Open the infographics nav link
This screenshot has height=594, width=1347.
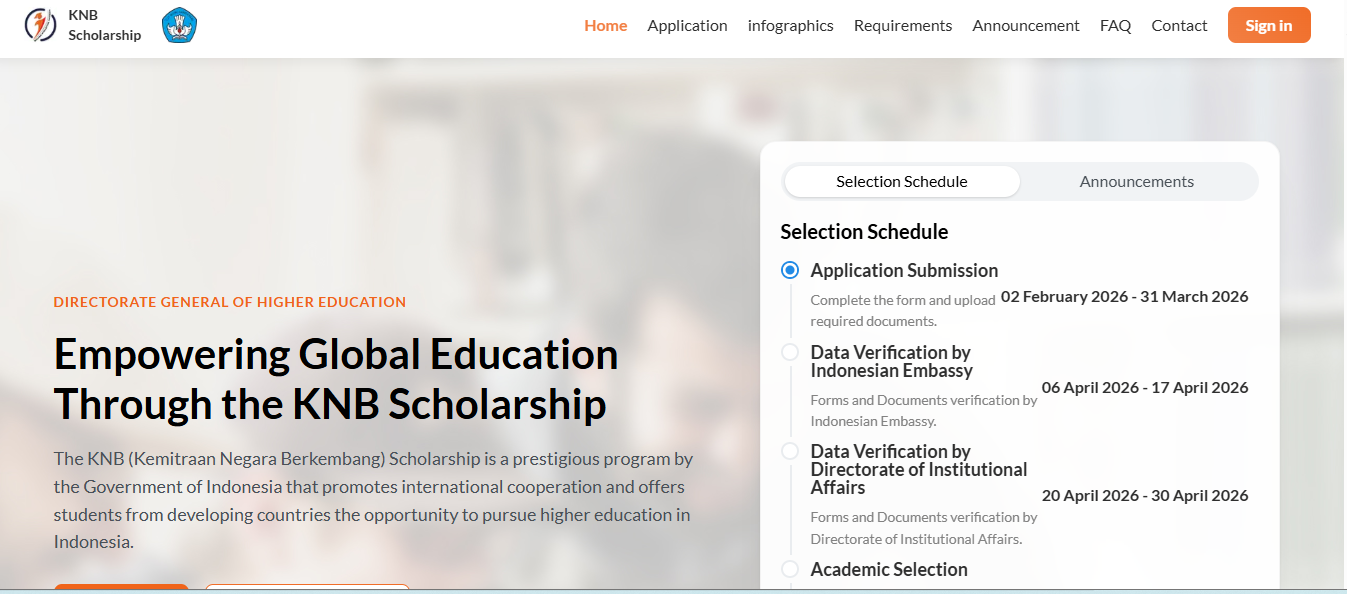(x=790, y=26)
